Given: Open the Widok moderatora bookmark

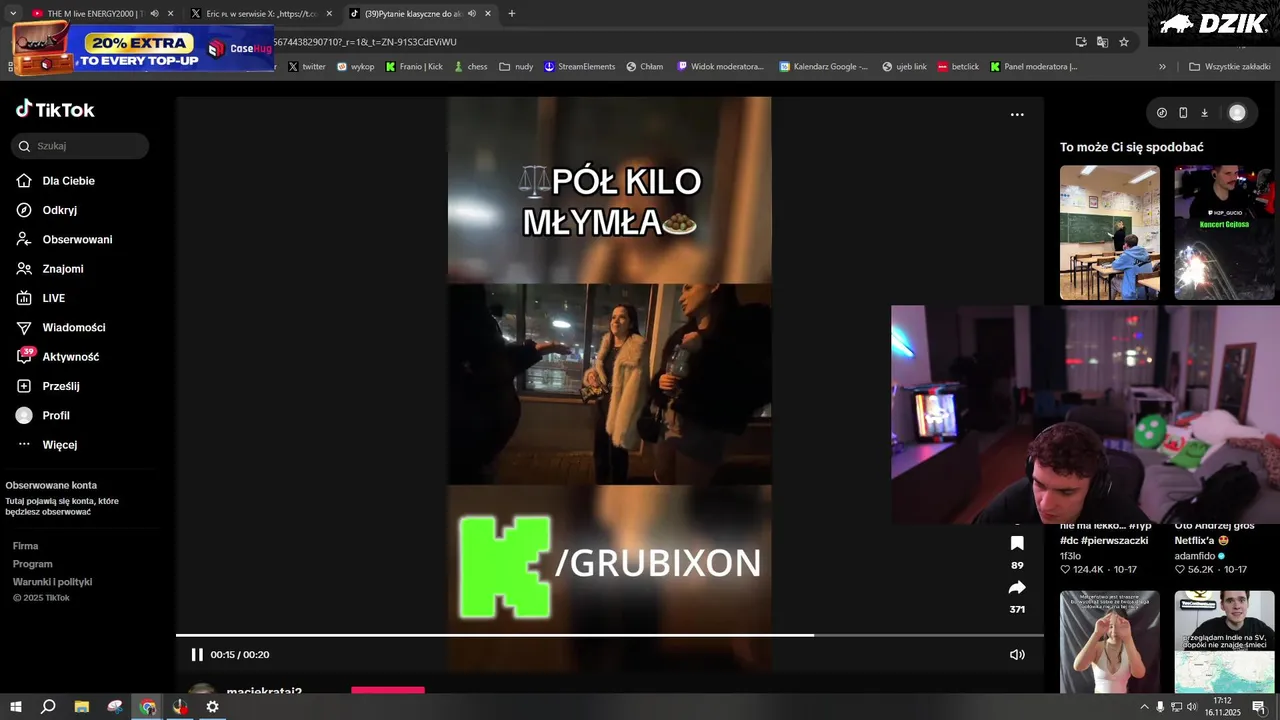Looking at the screenshot, I should click(x=720, y=67).
